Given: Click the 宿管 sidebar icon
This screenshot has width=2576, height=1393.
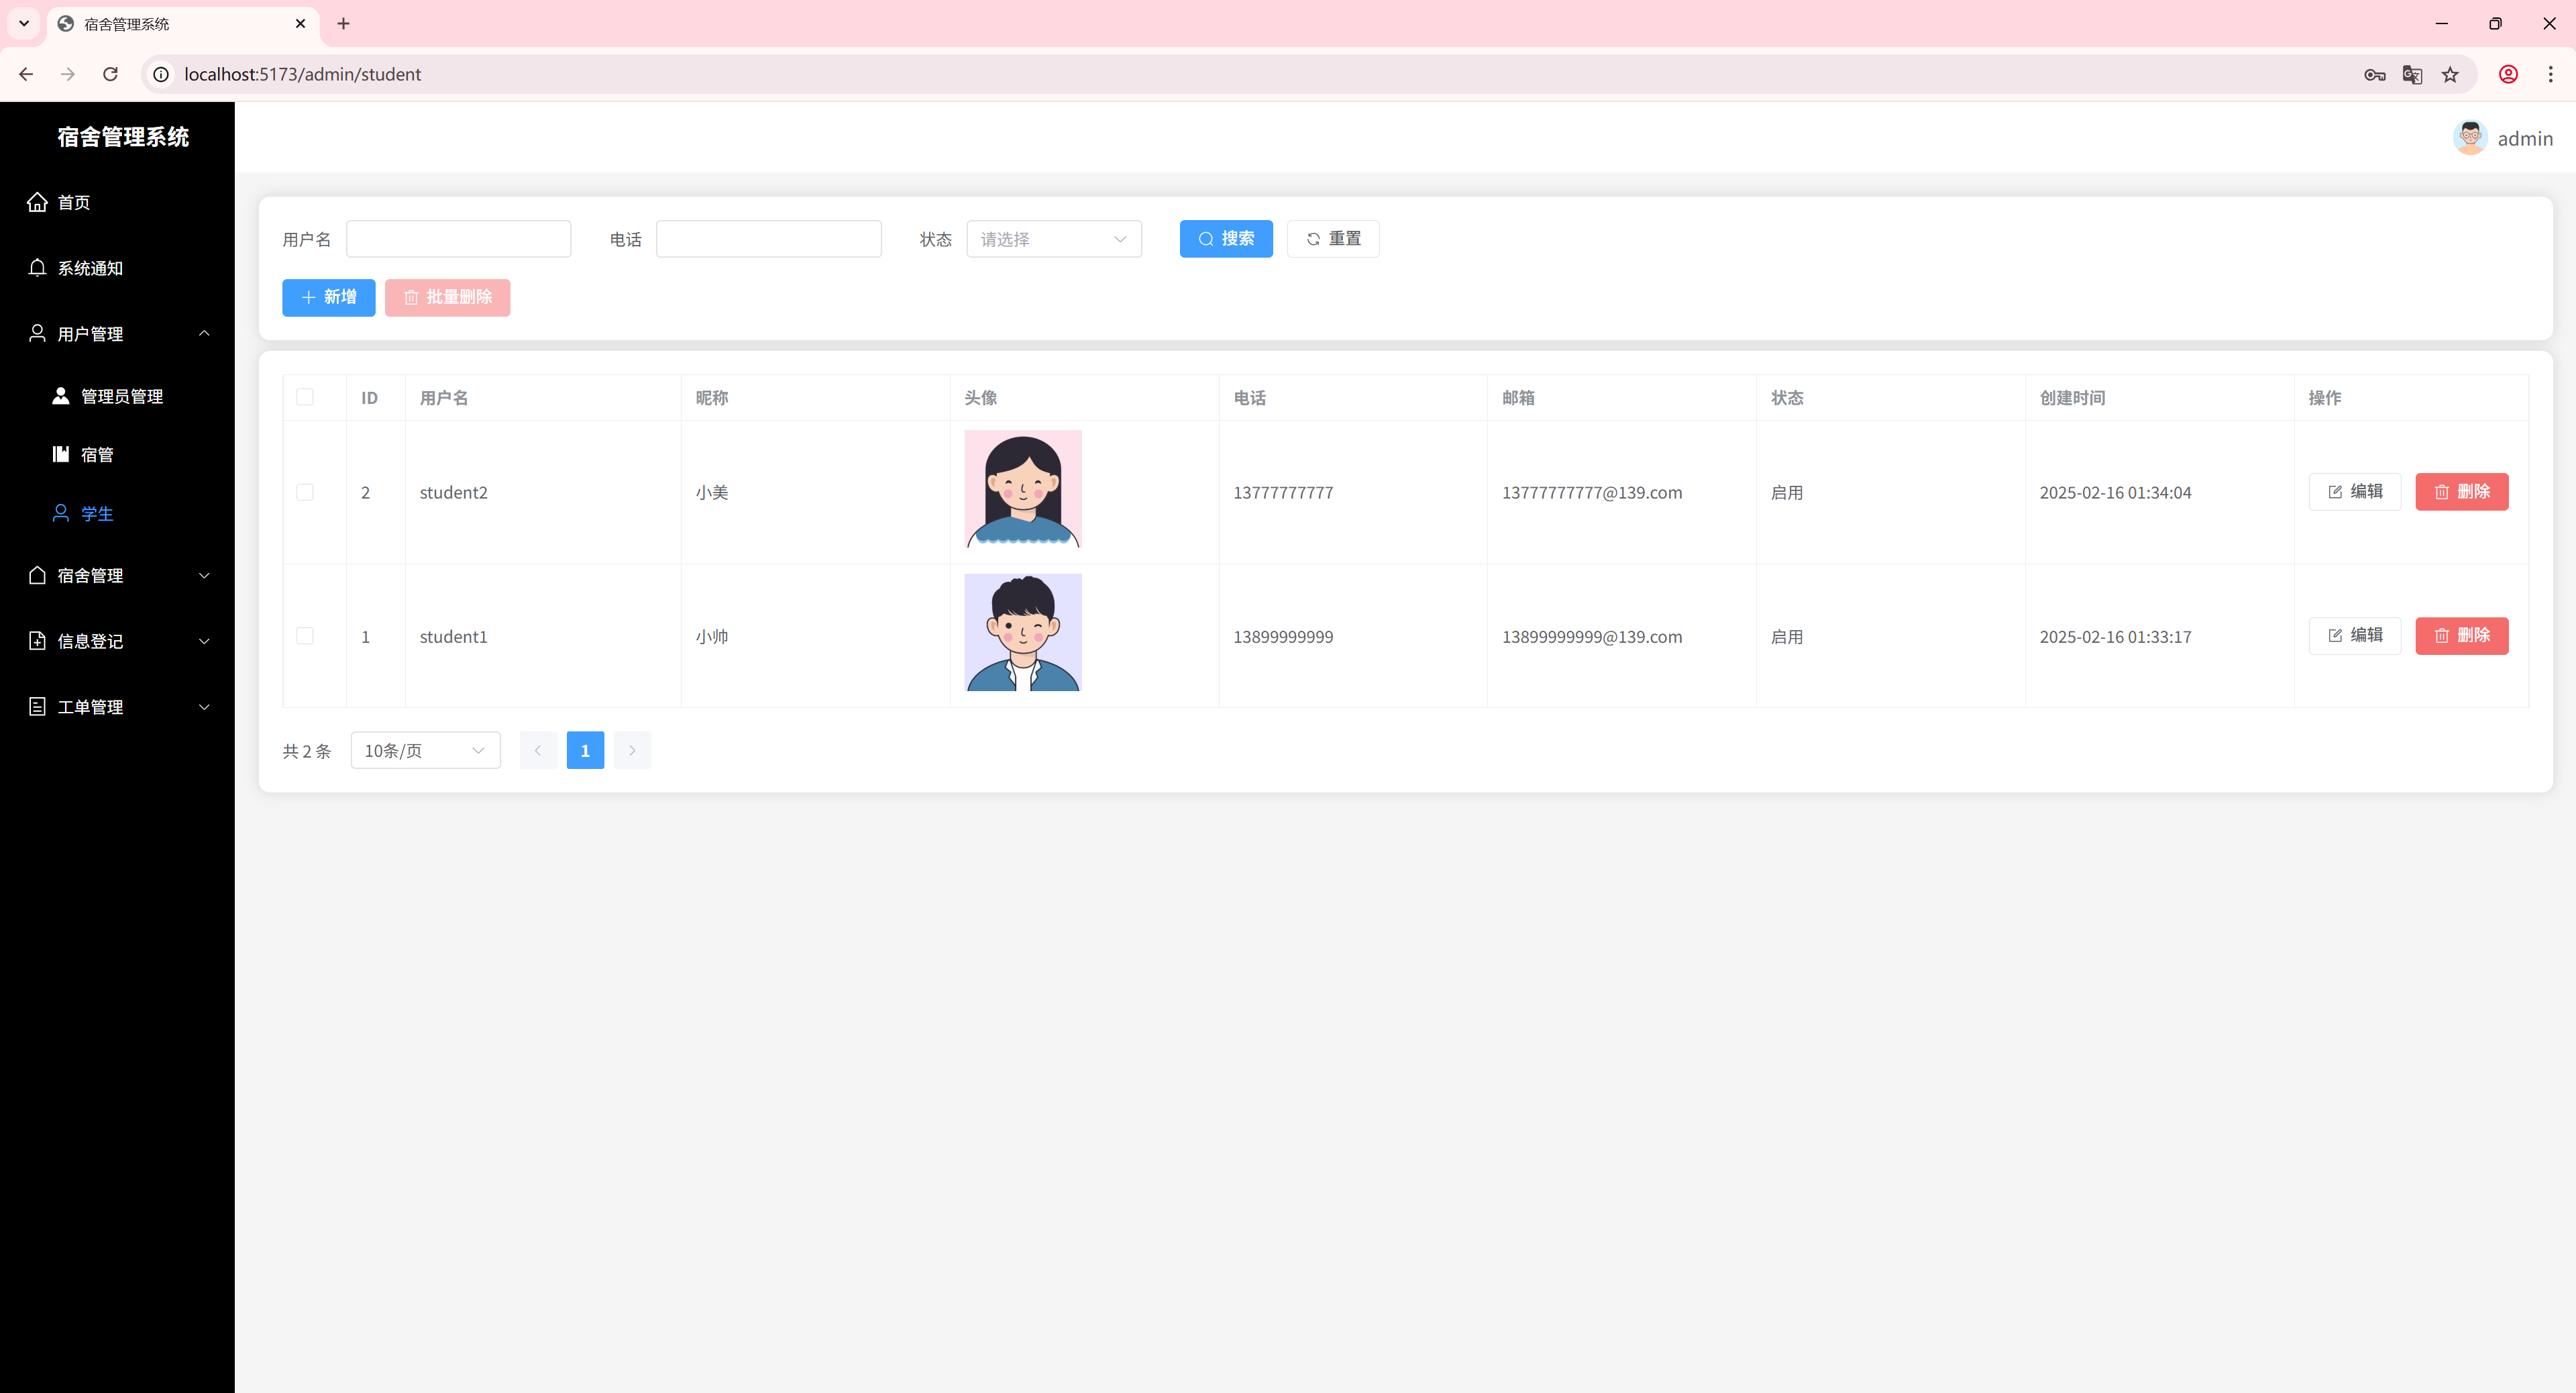Looking at the screenshot, I should click(61, 454).
